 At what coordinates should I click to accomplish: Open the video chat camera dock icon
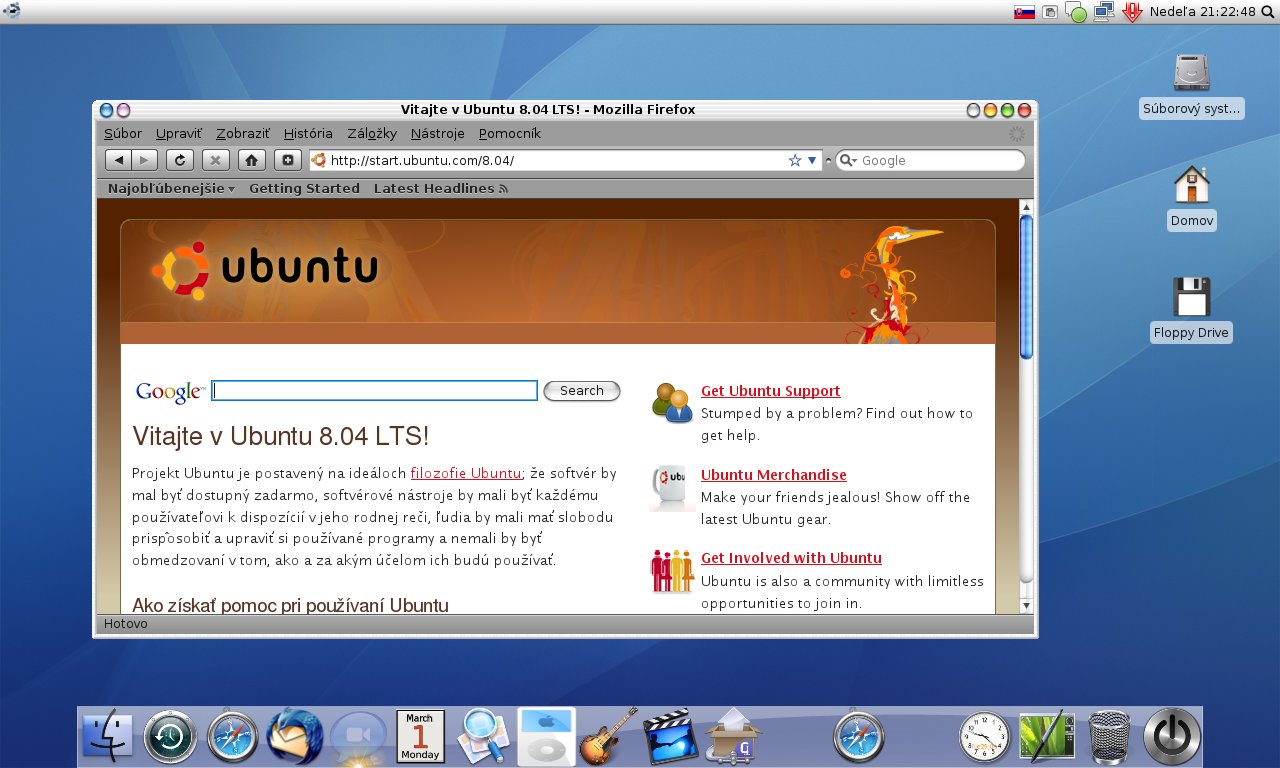coord(357,738)
